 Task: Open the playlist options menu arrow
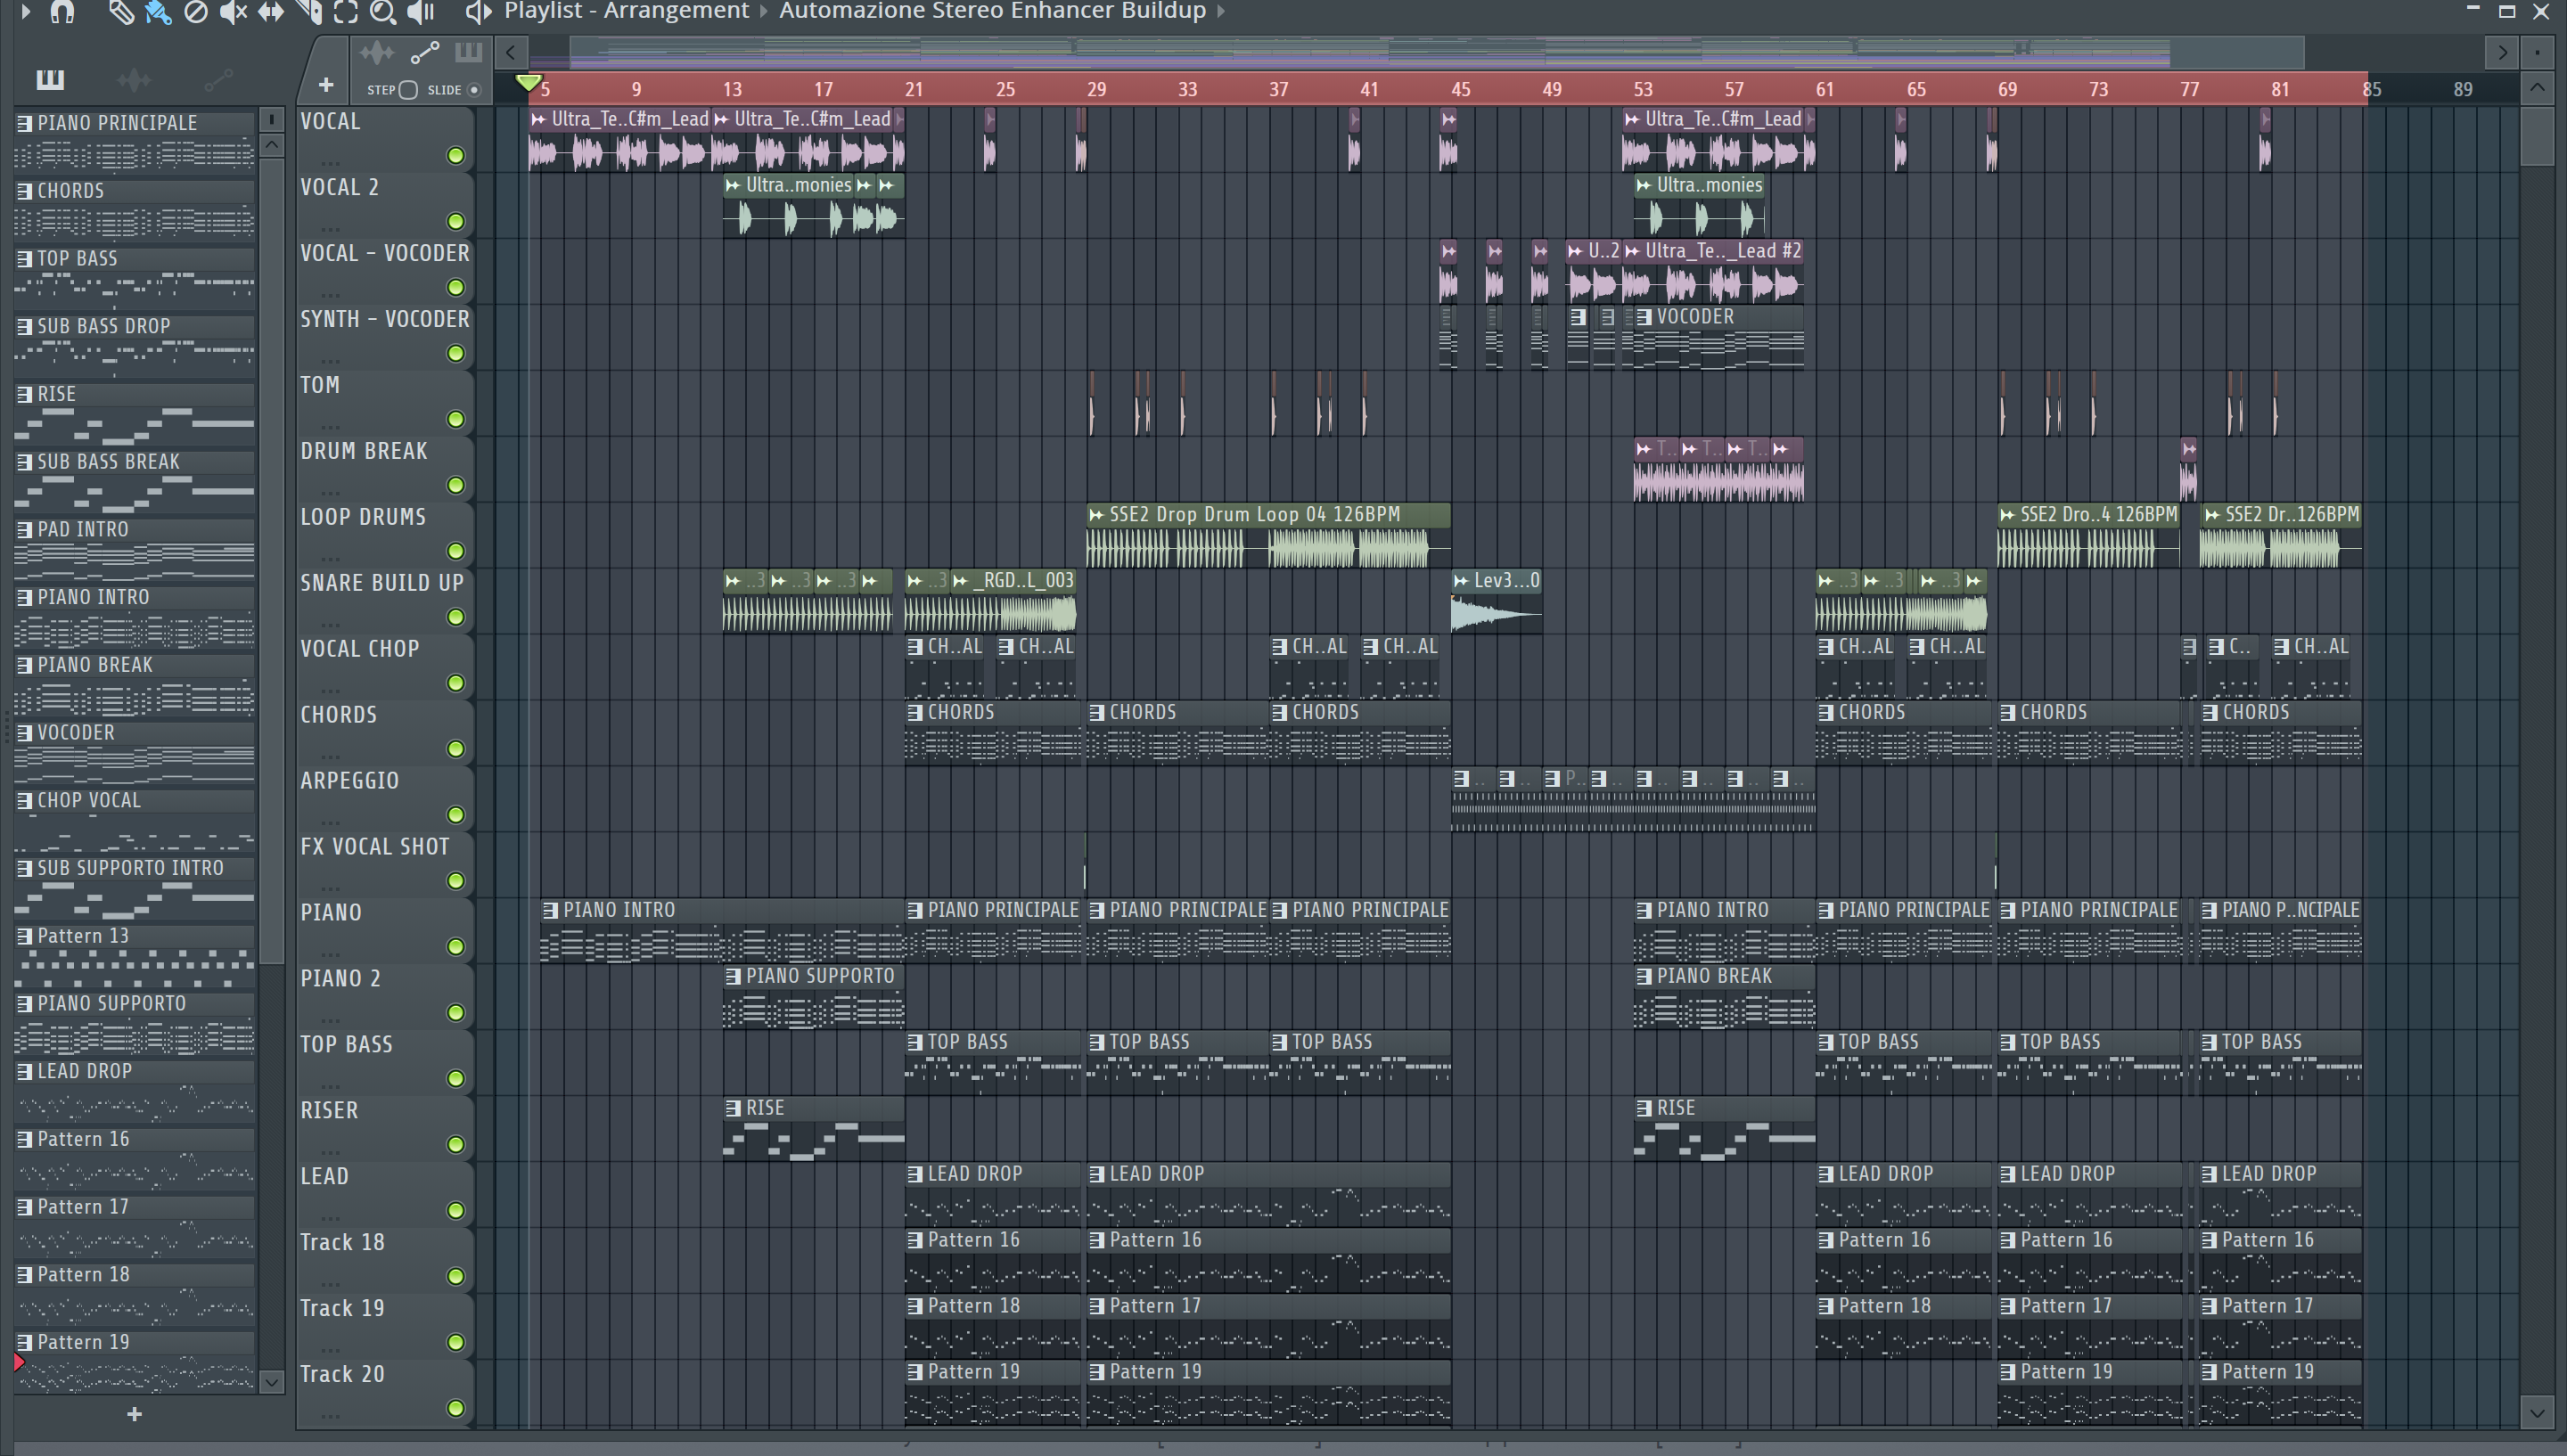click(26, 11)
